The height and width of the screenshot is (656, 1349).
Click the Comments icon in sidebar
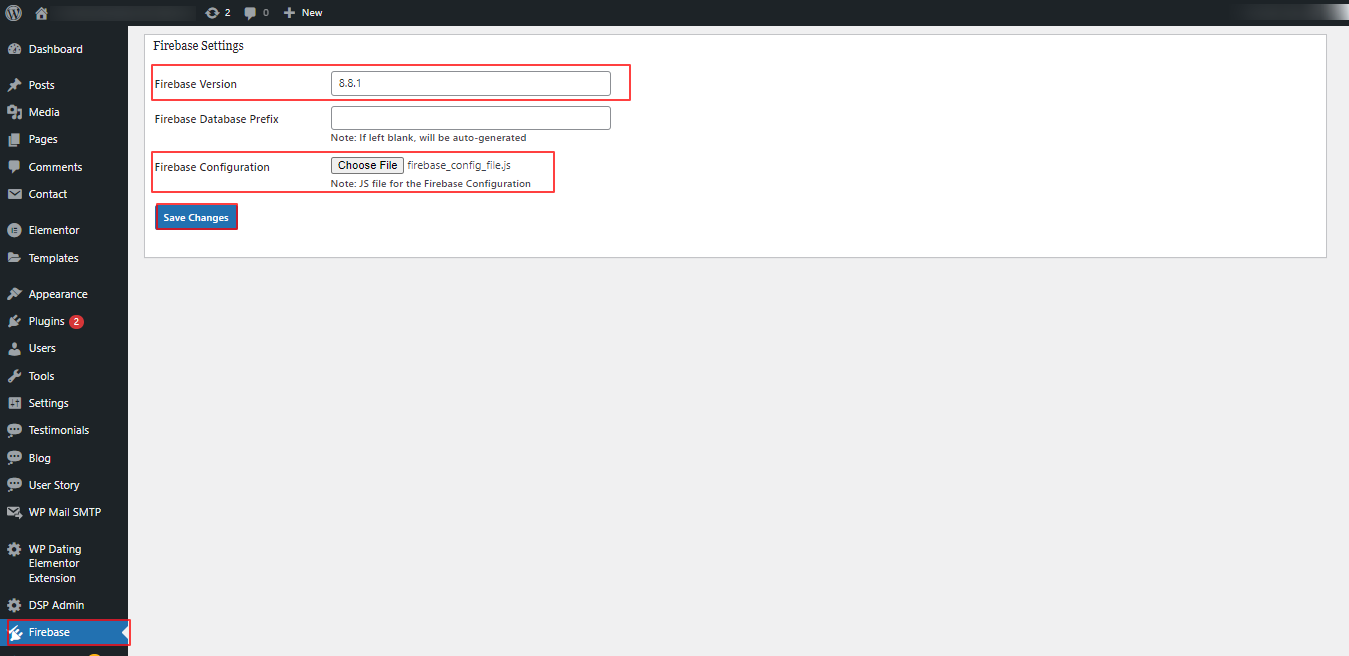tap(14, 167)
